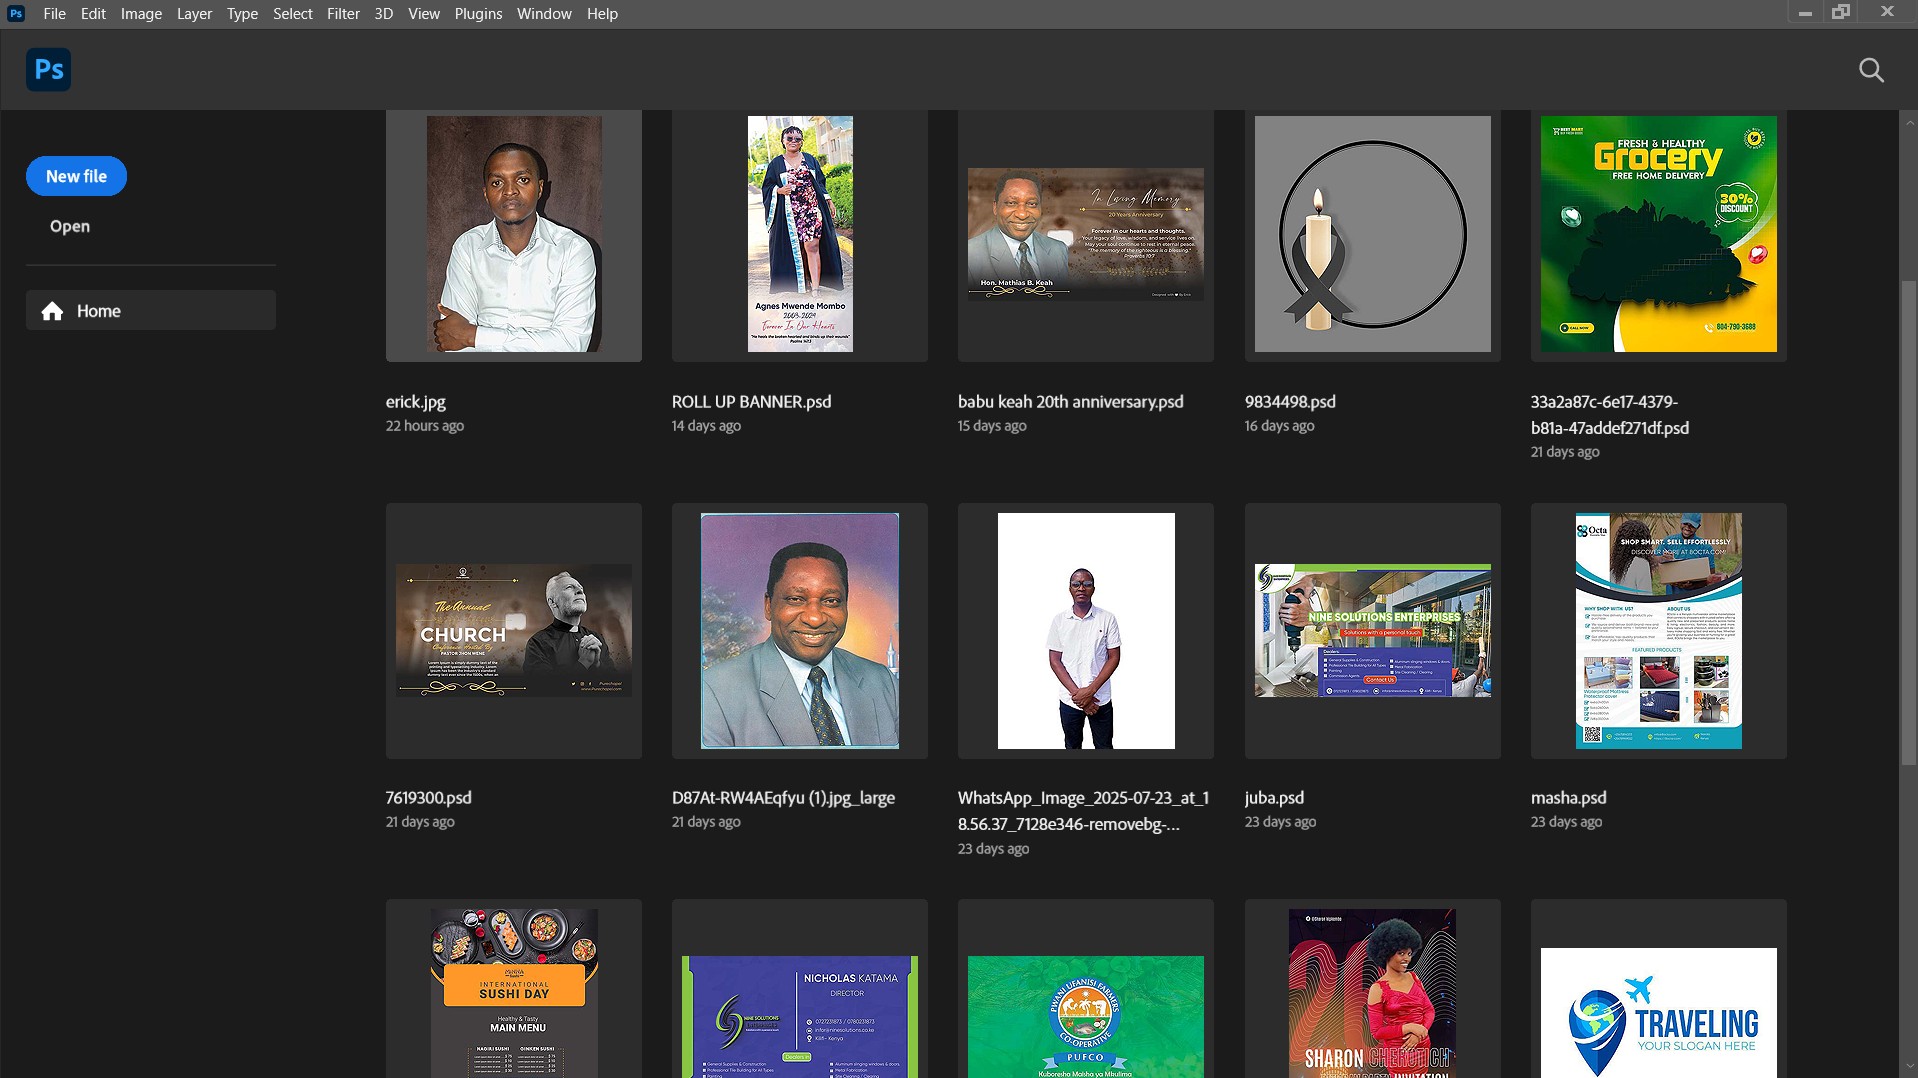Image resolution: width=1918 pixels, height=1078 pixels.
Task: Click the New file button
Action: tap(76, 176)
